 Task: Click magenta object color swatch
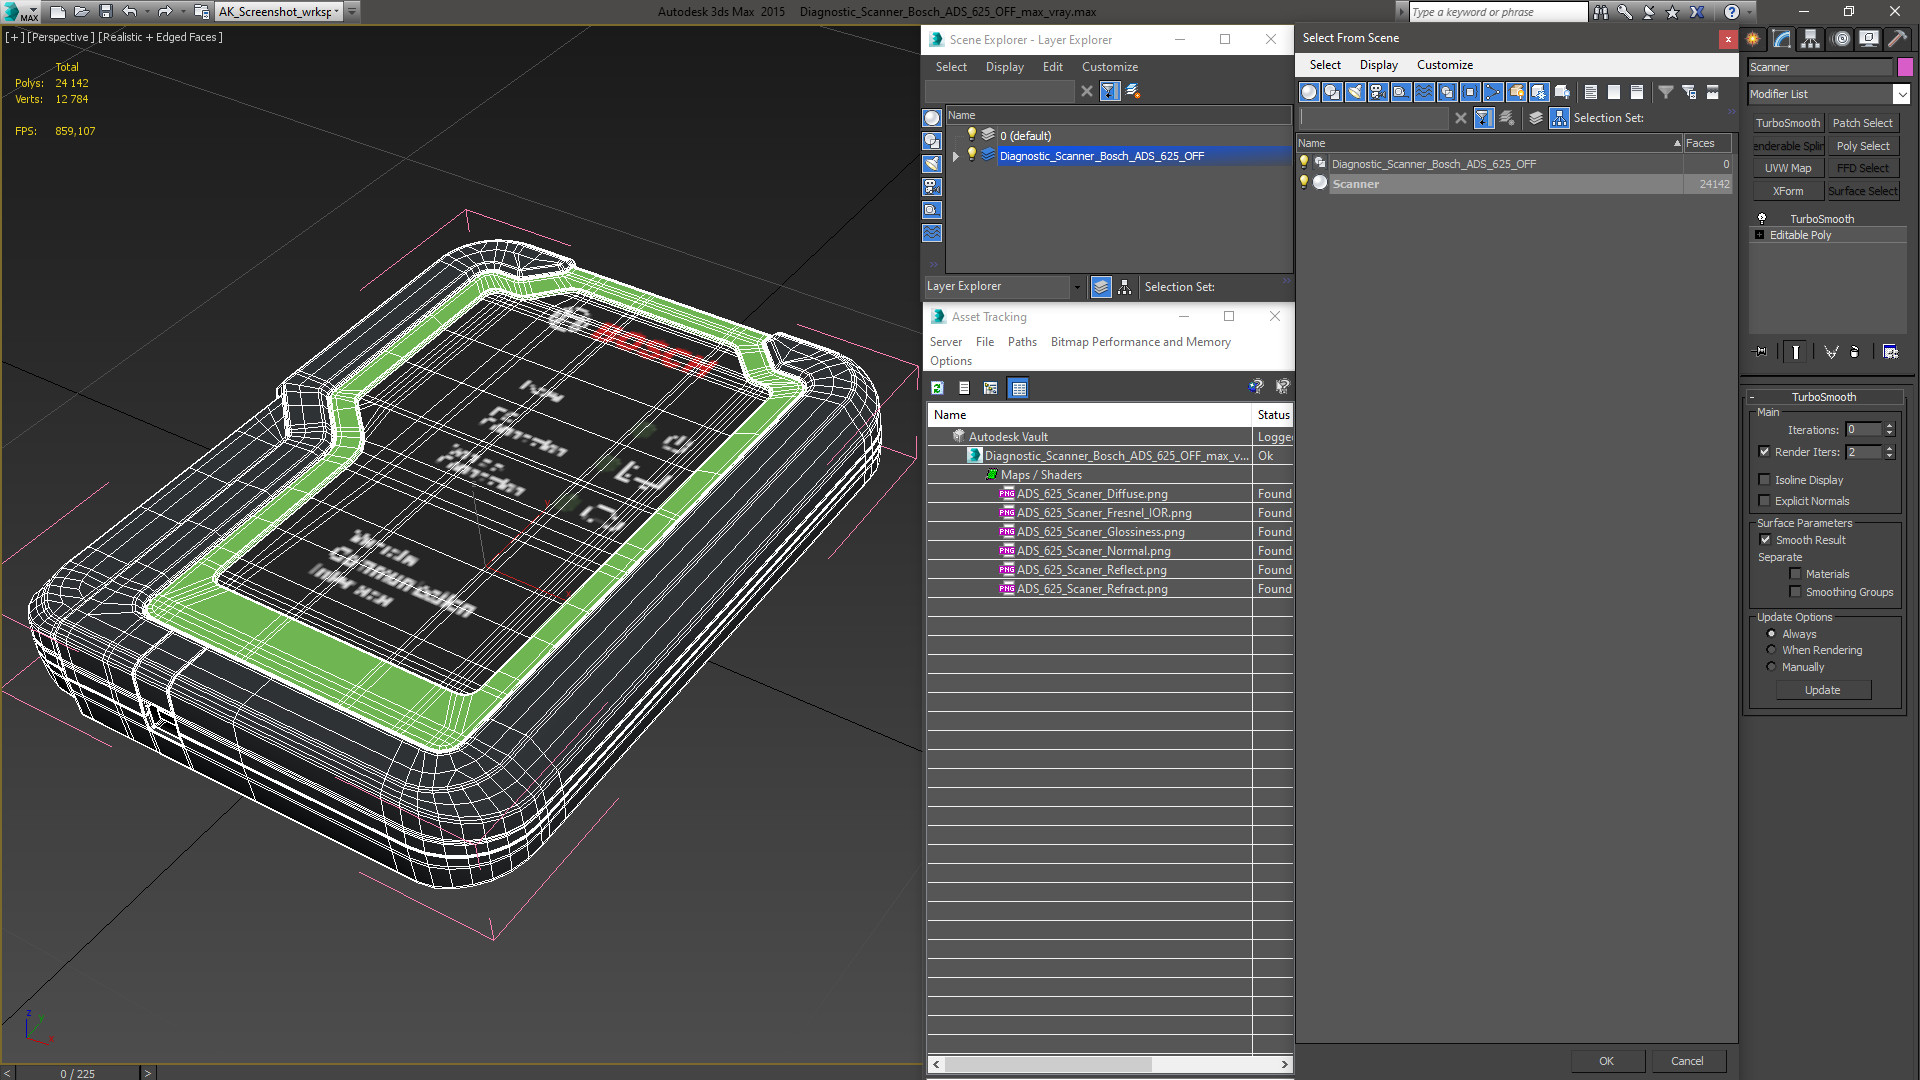(x=1905, y=67)
